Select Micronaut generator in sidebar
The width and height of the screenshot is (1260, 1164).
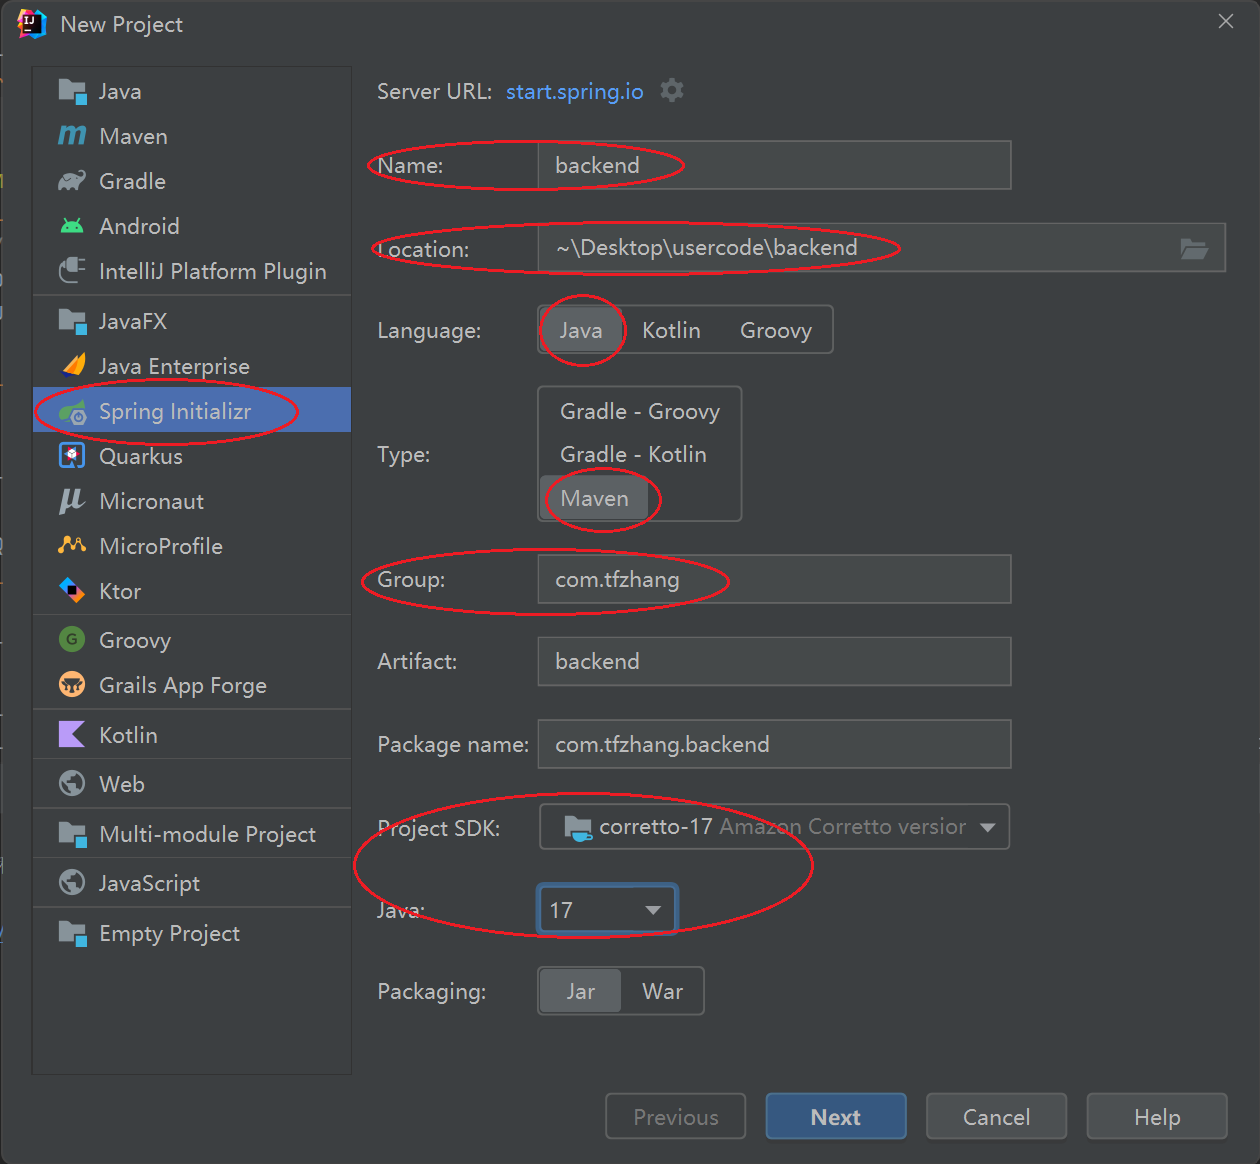click(x=192, y=501)
